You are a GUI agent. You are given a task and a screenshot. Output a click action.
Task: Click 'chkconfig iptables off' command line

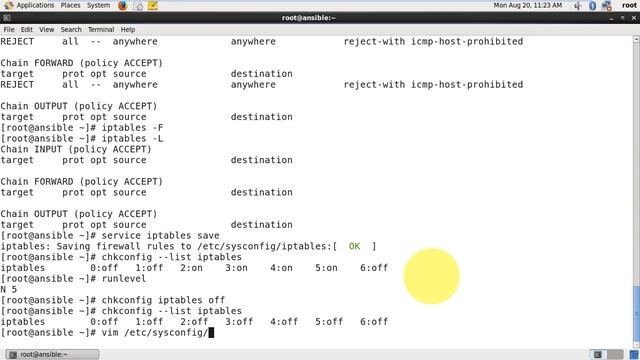click(x=163, y=300)
